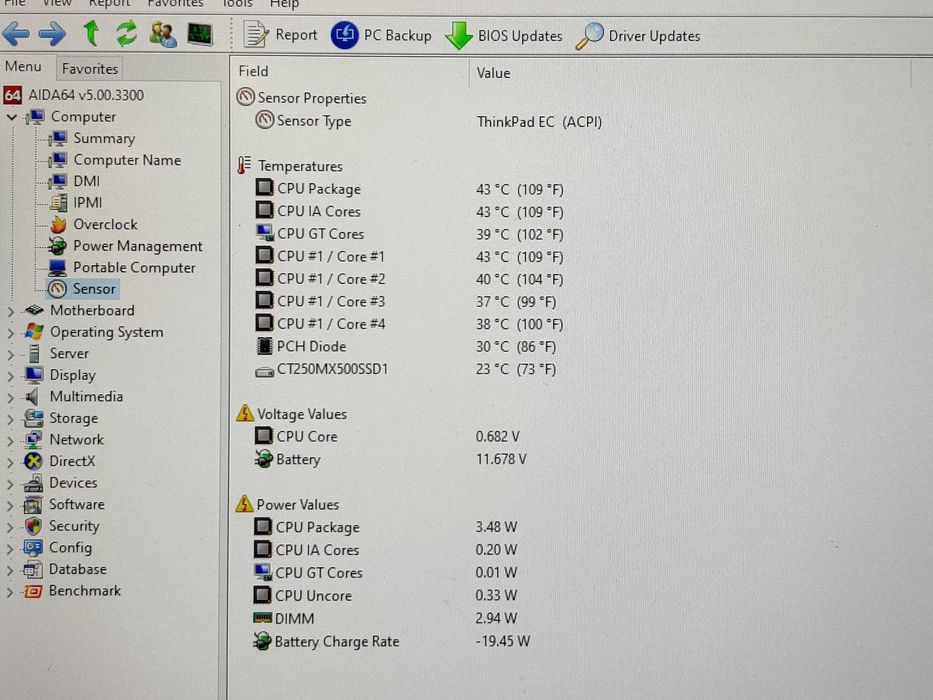Click the Sensor Properties gauge icon
Viewport: 933px width, 700px height.
[245, 96]
